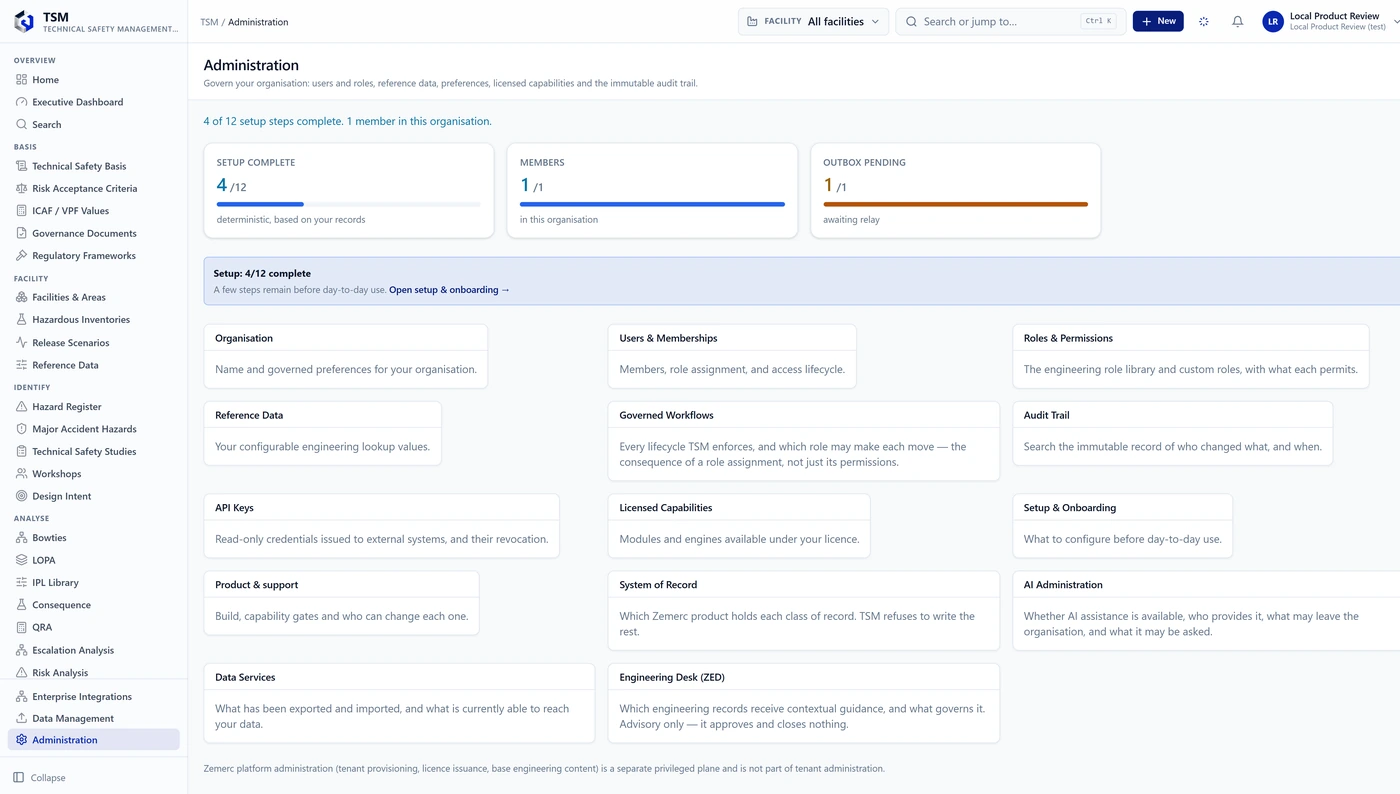The height and width of the screenshot is (794, 1400).
Task: Click the TSM logo icon
Action: click(24, 22)
